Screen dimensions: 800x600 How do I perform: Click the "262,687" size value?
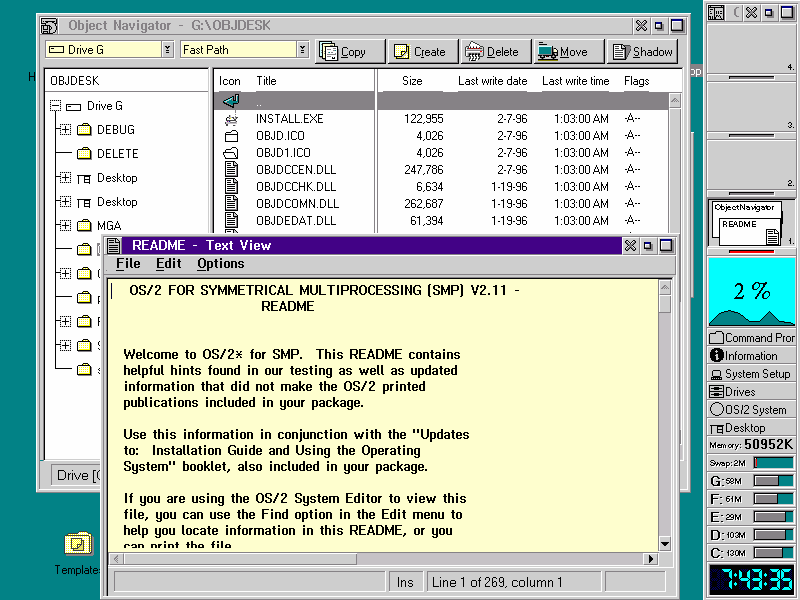tap(423, 204)
